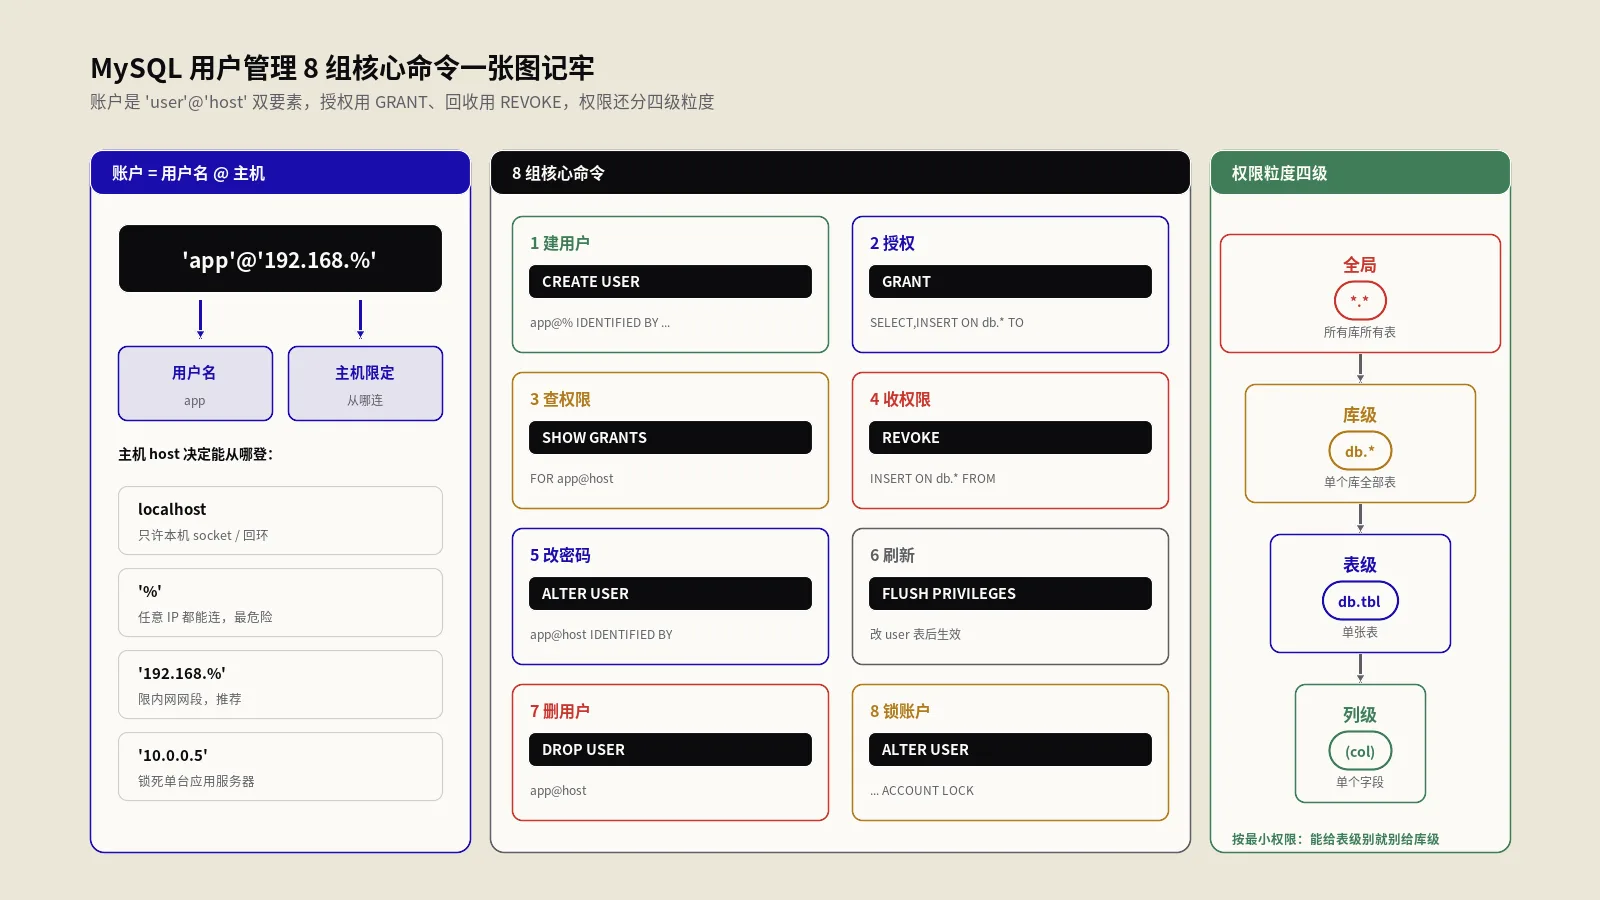Image resolution: width=1600 pixels, height=900 pixels.
Task: Select the 主机限定 从哪连 box
Action: click(365, 384)
